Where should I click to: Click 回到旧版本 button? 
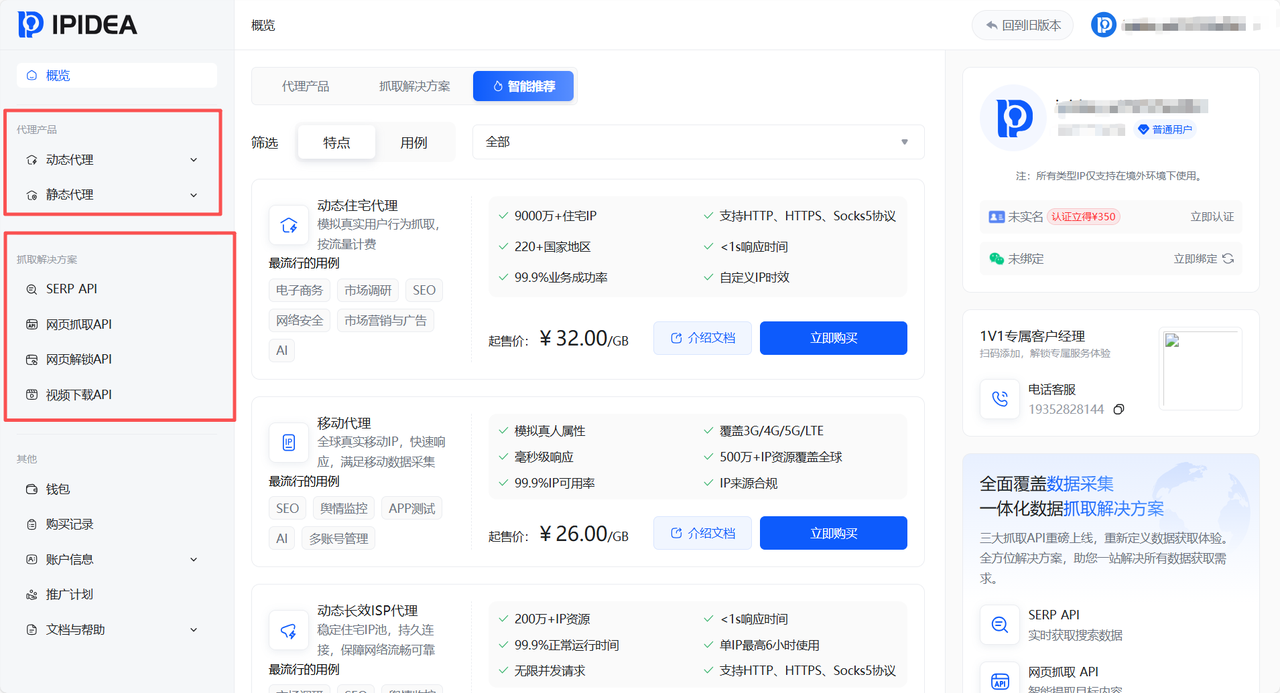tap(1022, 25)
